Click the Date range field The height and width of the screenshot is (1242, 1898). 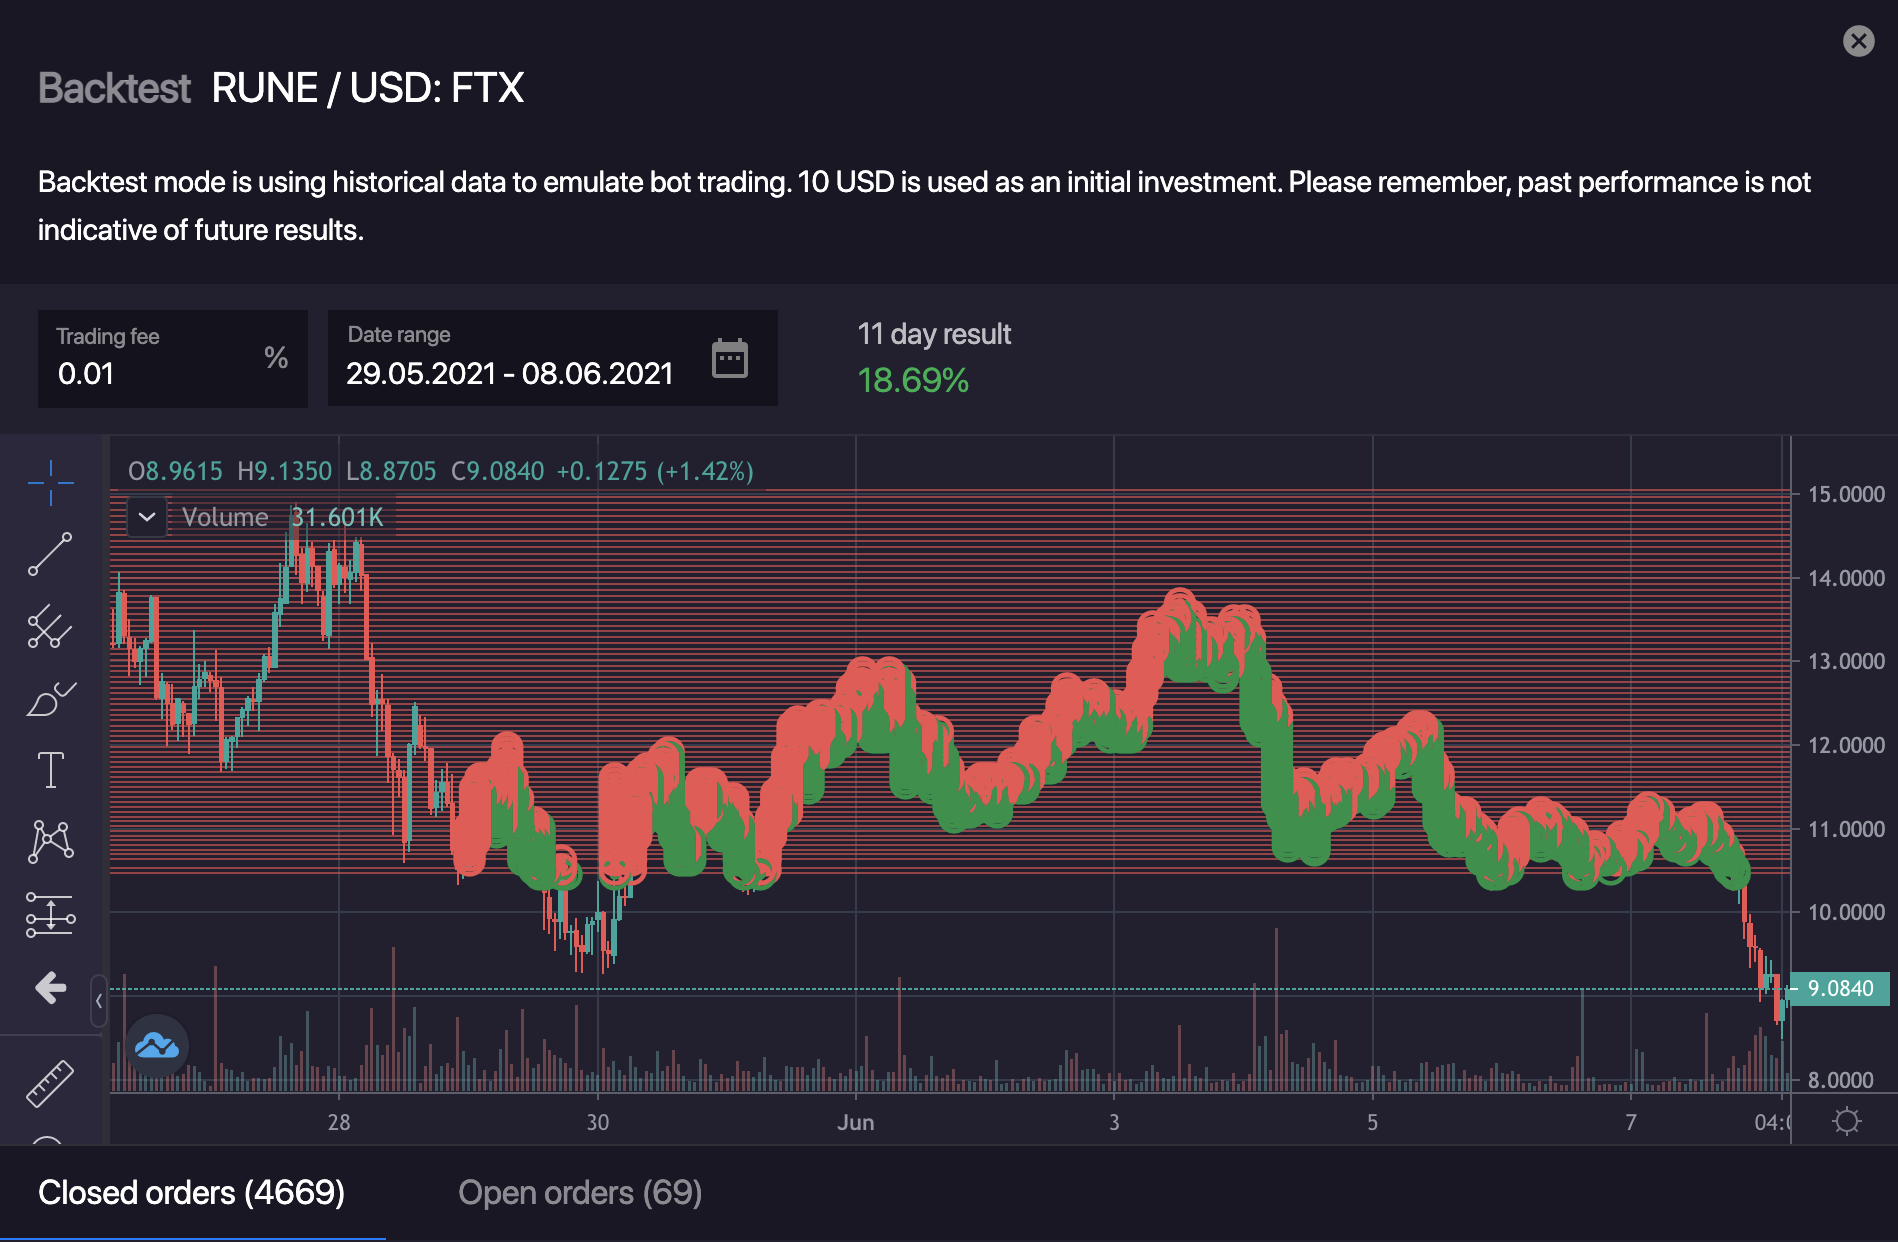510,373
